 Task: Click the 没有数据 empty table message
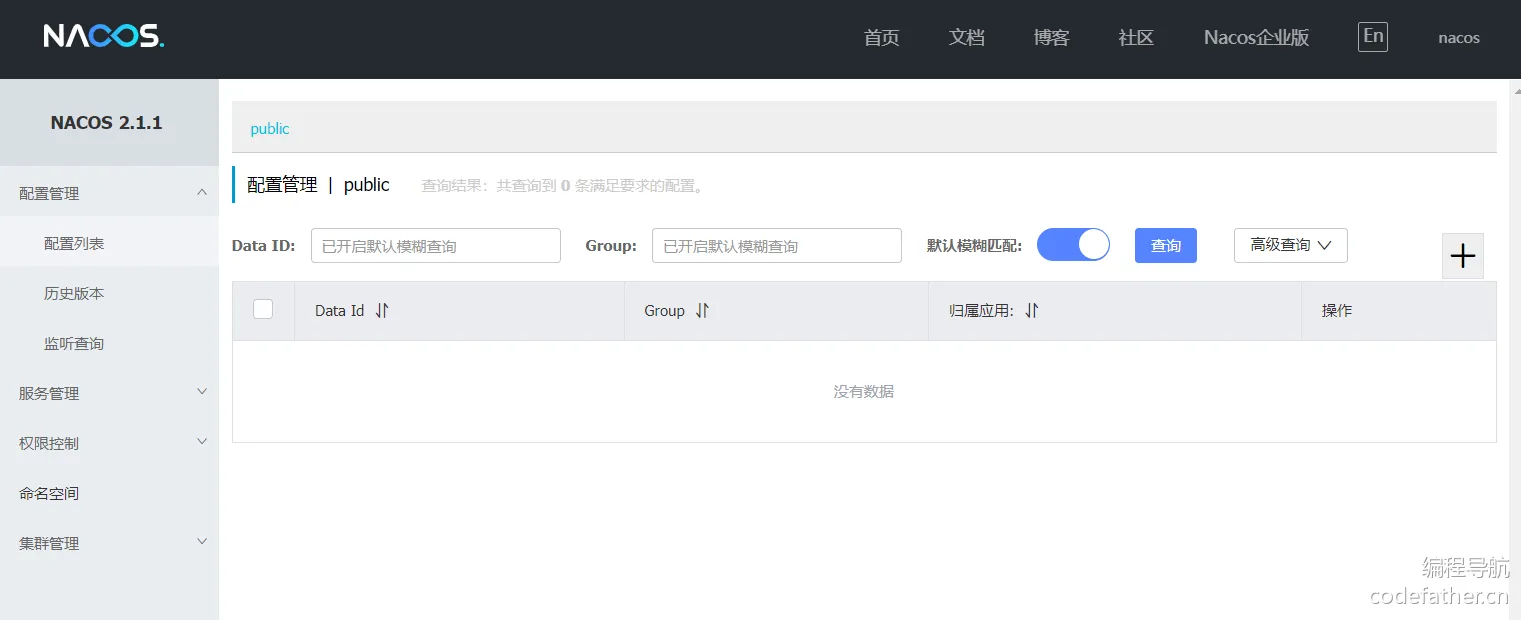coord(864,391)
